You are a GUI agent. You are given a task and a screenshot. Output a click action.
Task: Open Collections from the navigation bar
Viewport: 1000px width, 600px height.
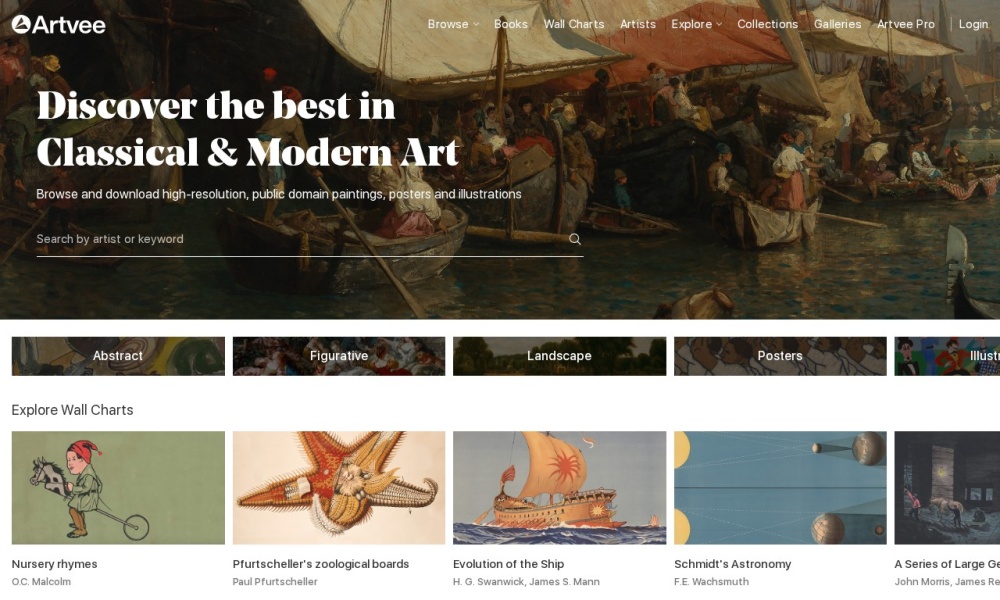click(767, 24)
